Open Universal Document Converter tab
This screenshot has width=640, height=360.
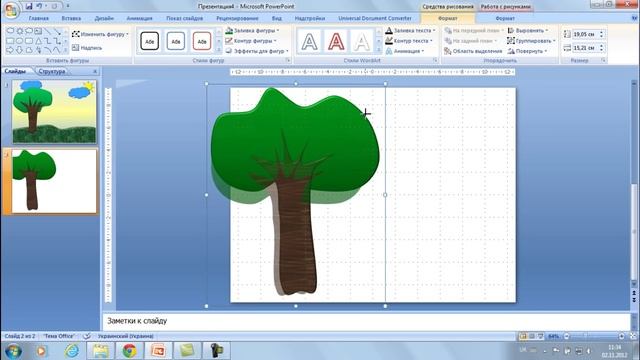[375, 18]
